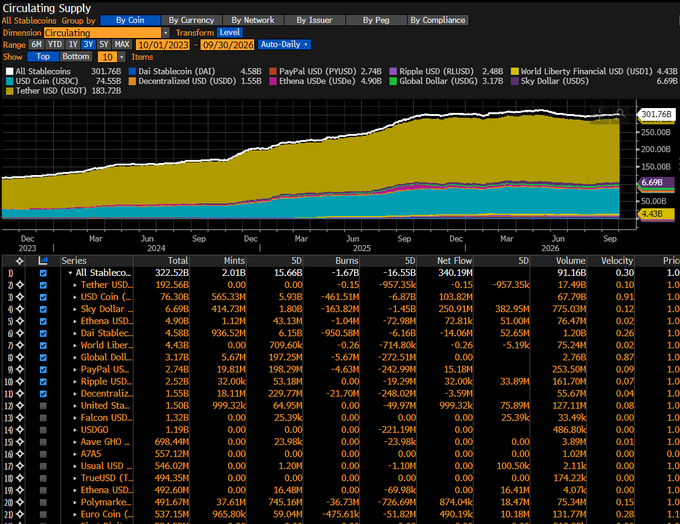Expand the PayPal USD series row
This screenshot has width=680, height=524.
coord(75,370)
